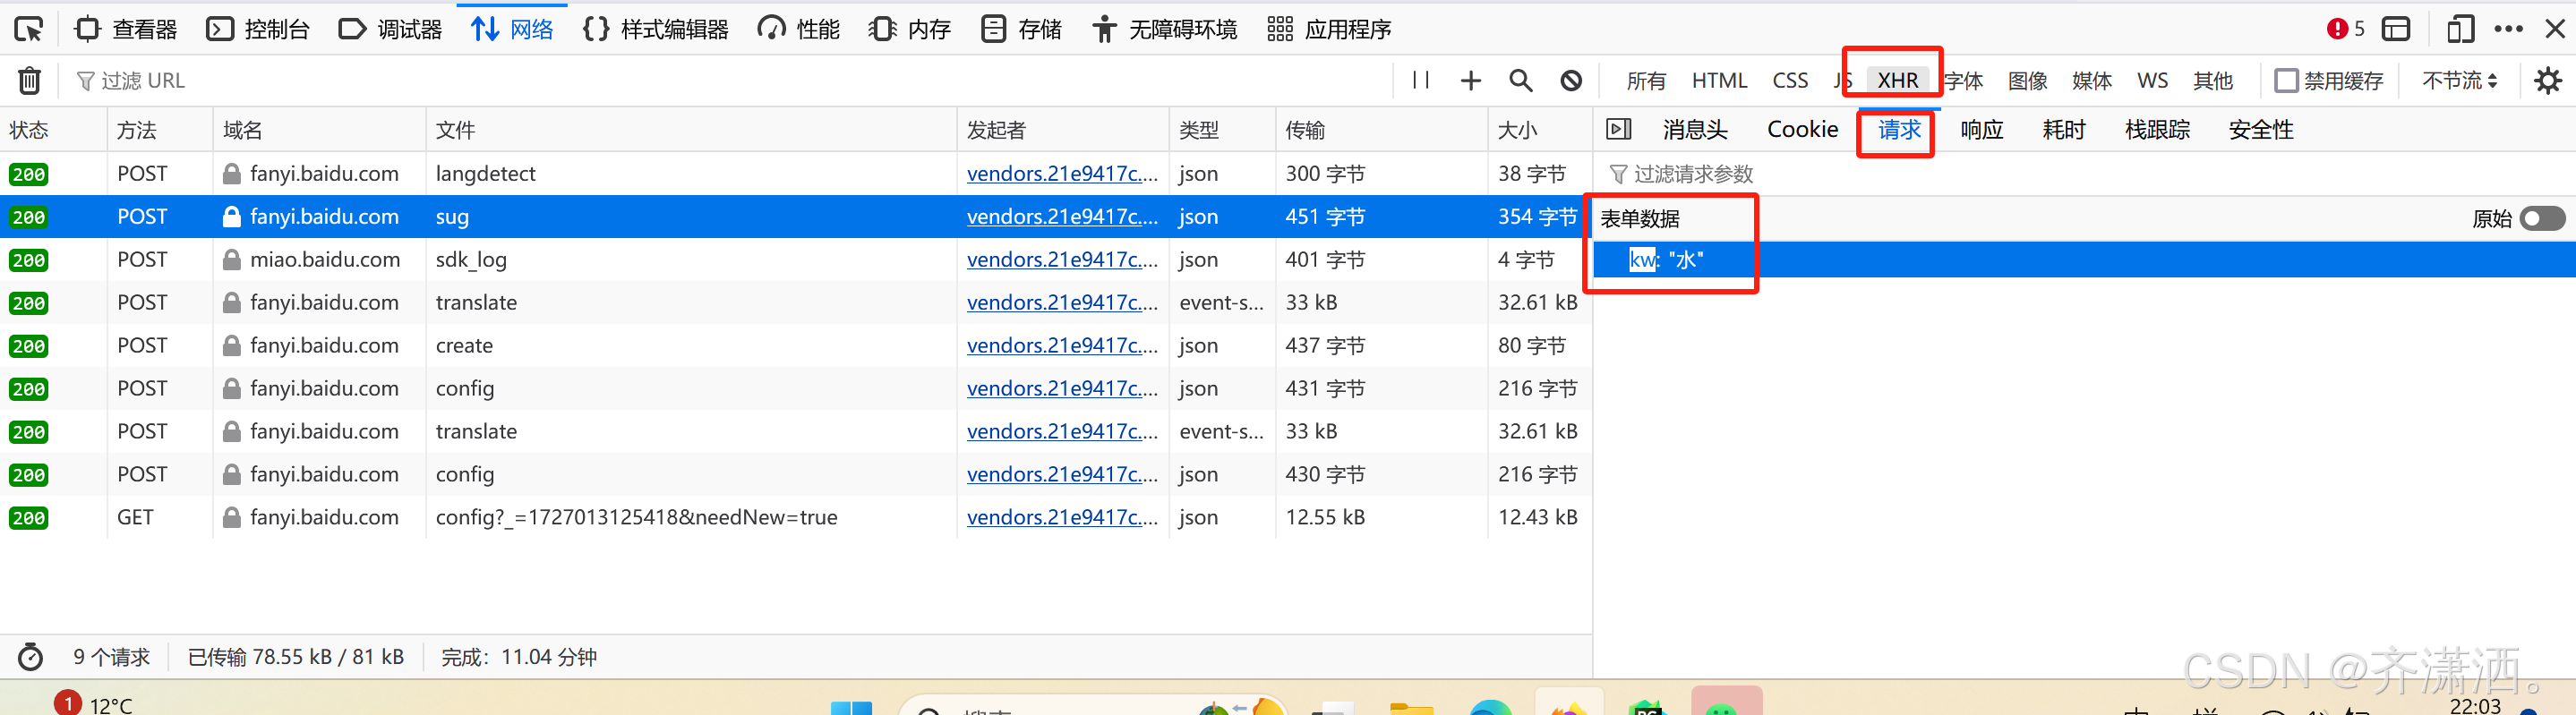Filter requests by HTML
The width and height of the screenshot is (2576, 715).
click(1719, 81)
